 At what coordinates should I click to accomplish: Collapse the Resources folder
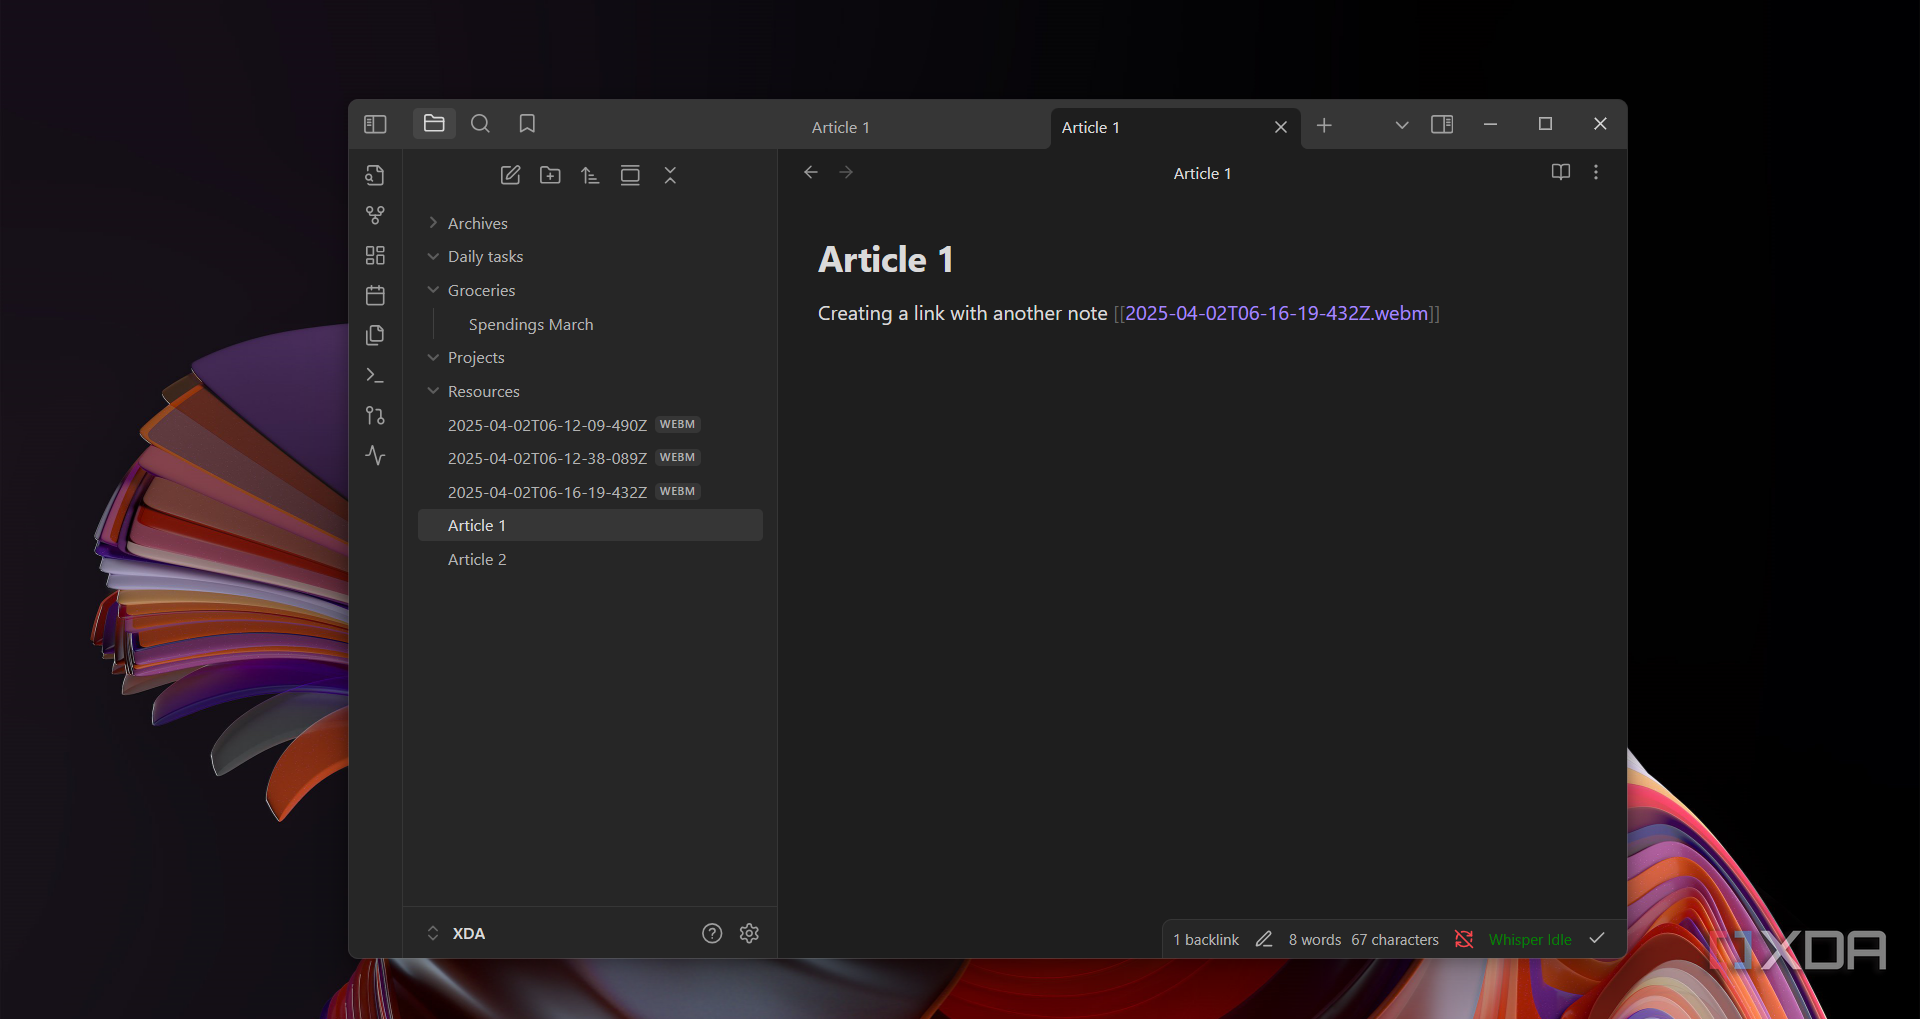pos(590,391)
